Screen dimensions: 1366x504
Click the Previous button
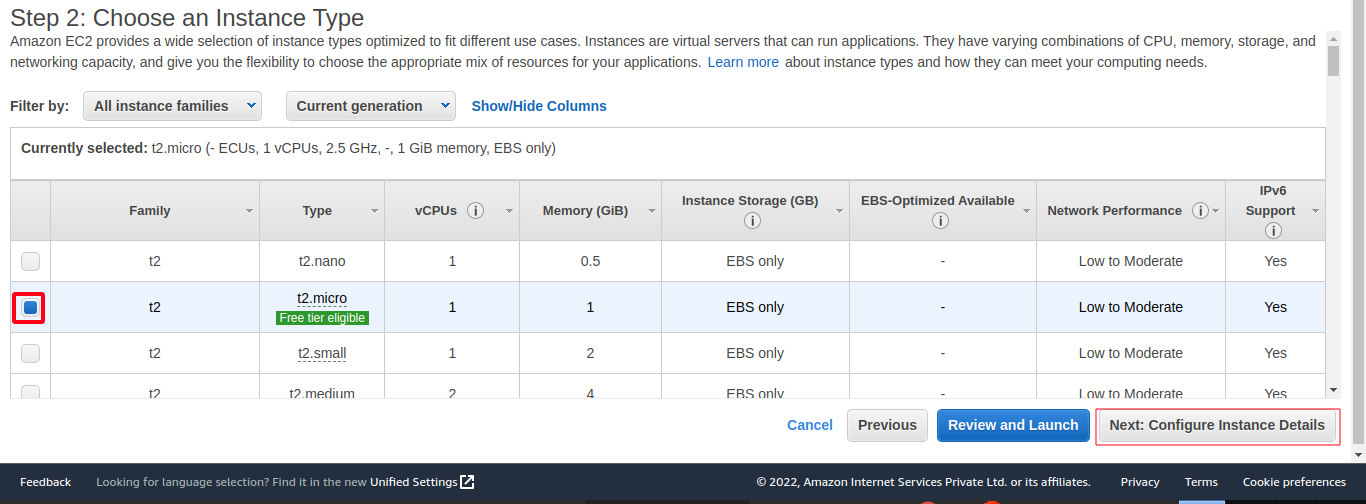[887, 425]
